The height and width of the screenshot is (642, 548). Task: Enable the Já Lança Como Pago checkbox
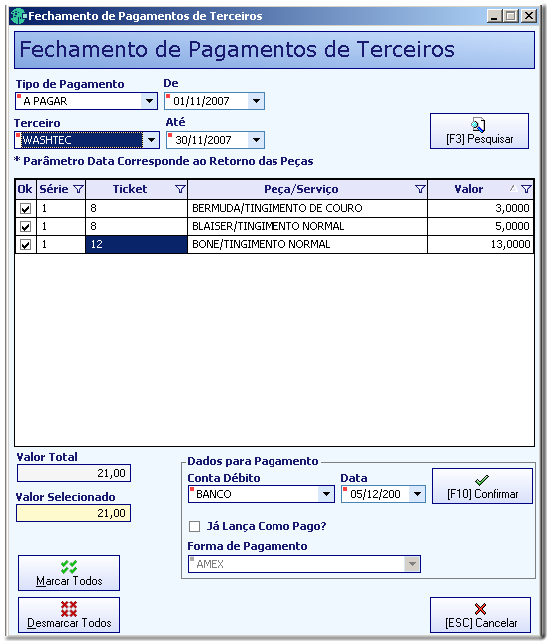click(195, 527)
